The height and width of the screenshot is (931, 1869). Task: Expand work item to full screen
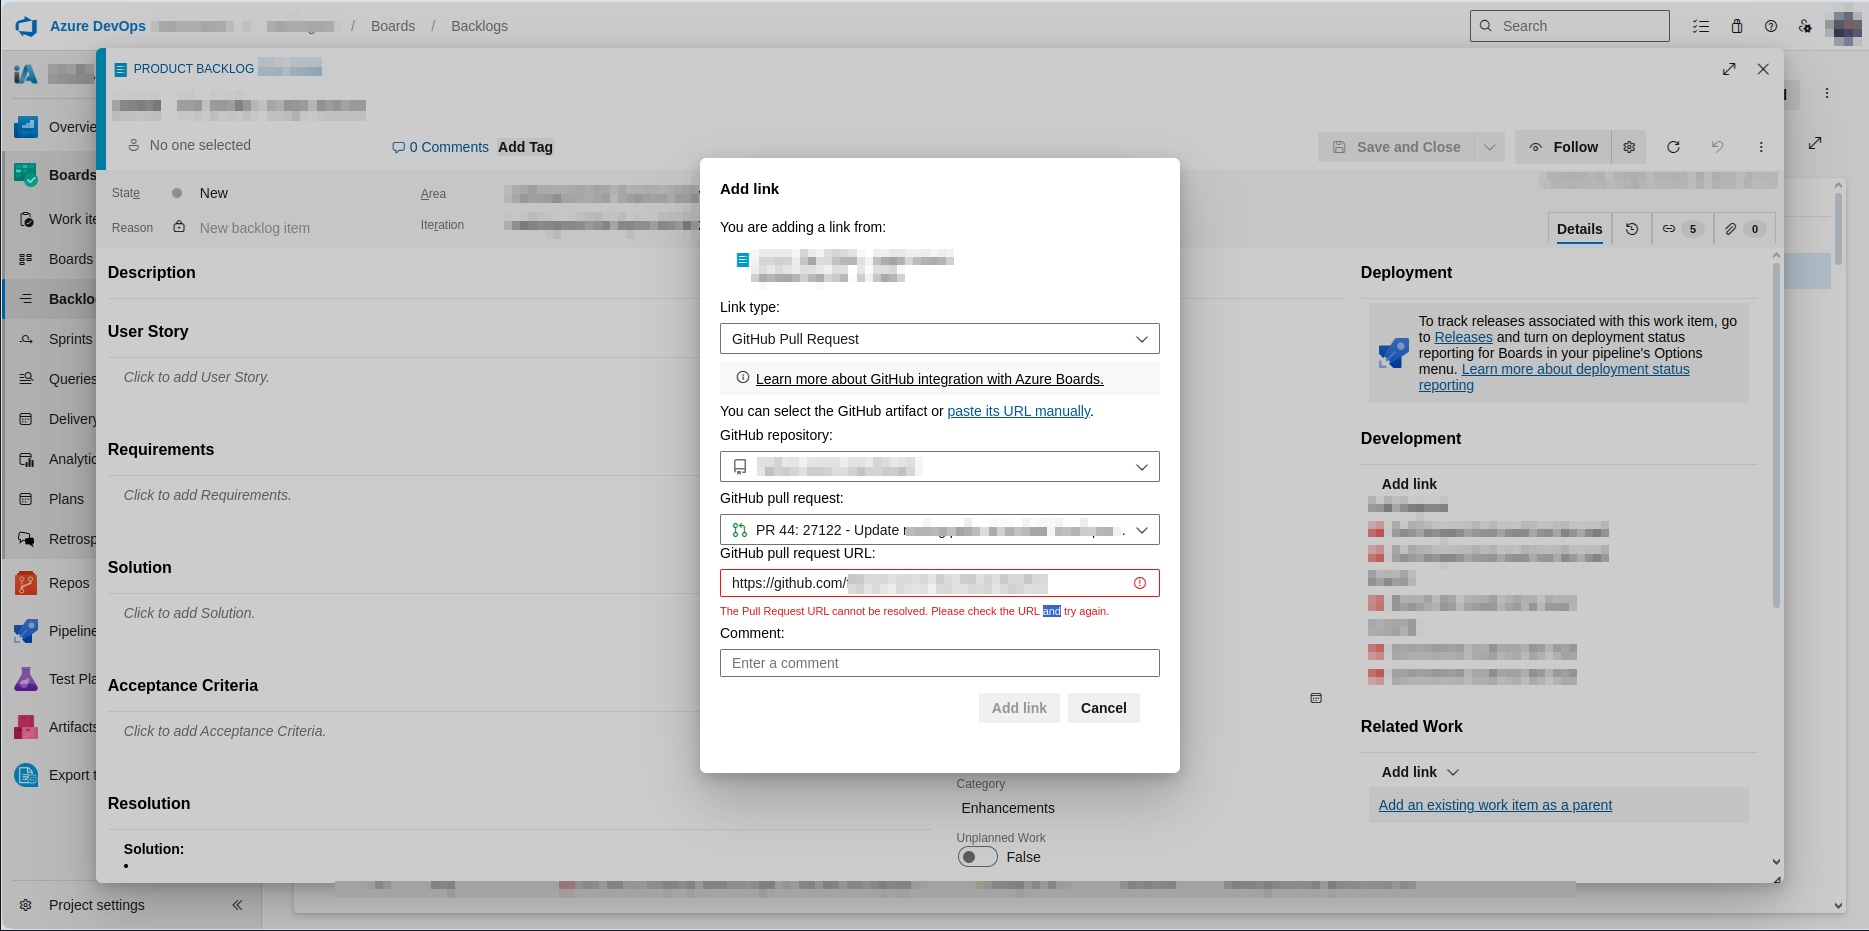click(1729, 69)
